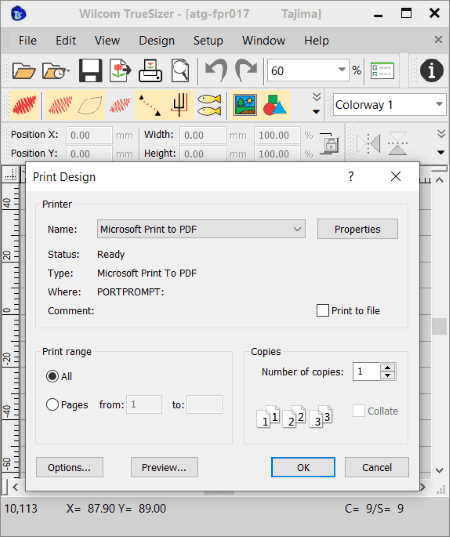
Task: Click the Preview... button
Action: click(164, 467)
